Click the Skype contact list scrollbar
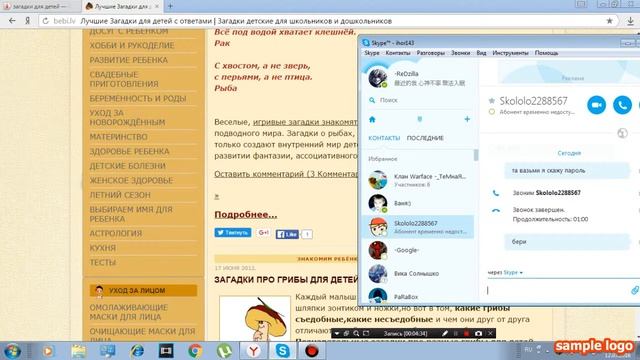Image resolution: width=640 pixels, height=360 pixels. 476,155
